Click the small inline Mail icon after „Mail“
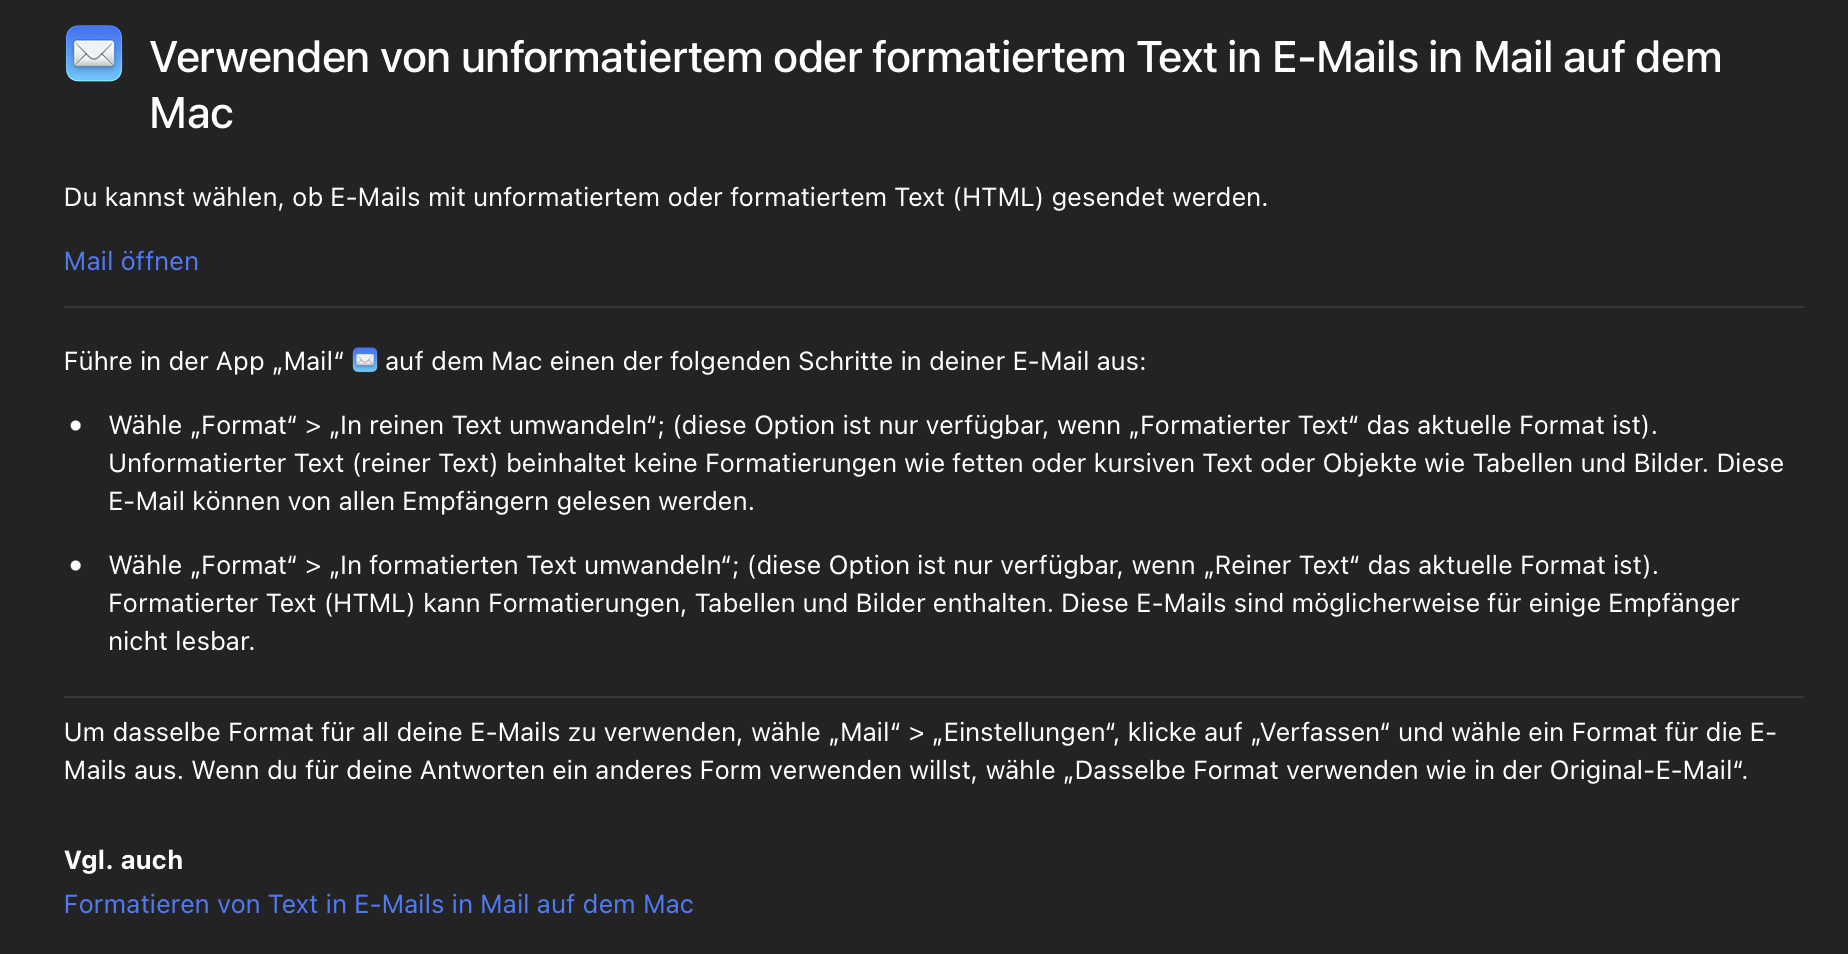The width and height of the screenshot is (1848, 954). click(365, 360)
